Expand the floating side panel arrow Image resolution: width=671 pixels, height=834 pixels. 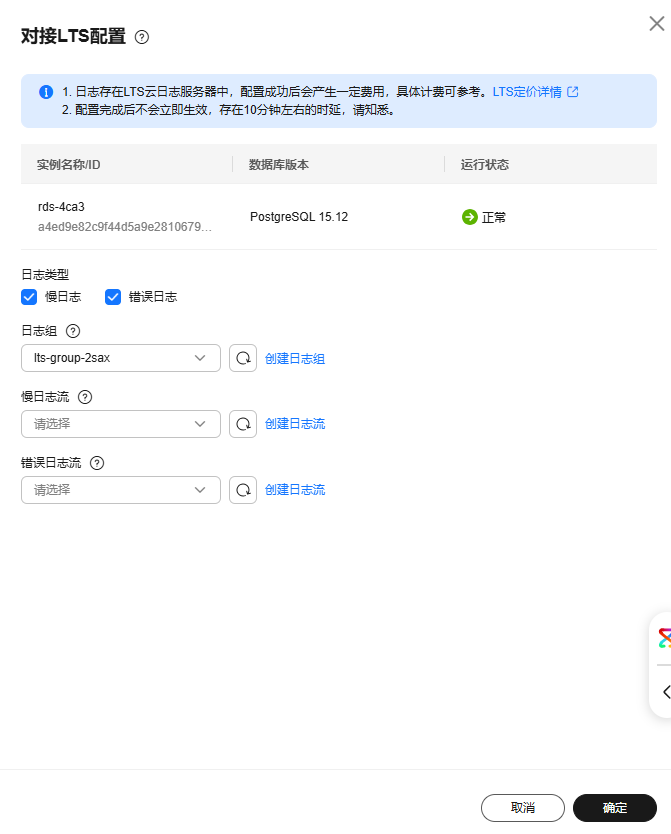pyautogui.click(x=666, y=692)
